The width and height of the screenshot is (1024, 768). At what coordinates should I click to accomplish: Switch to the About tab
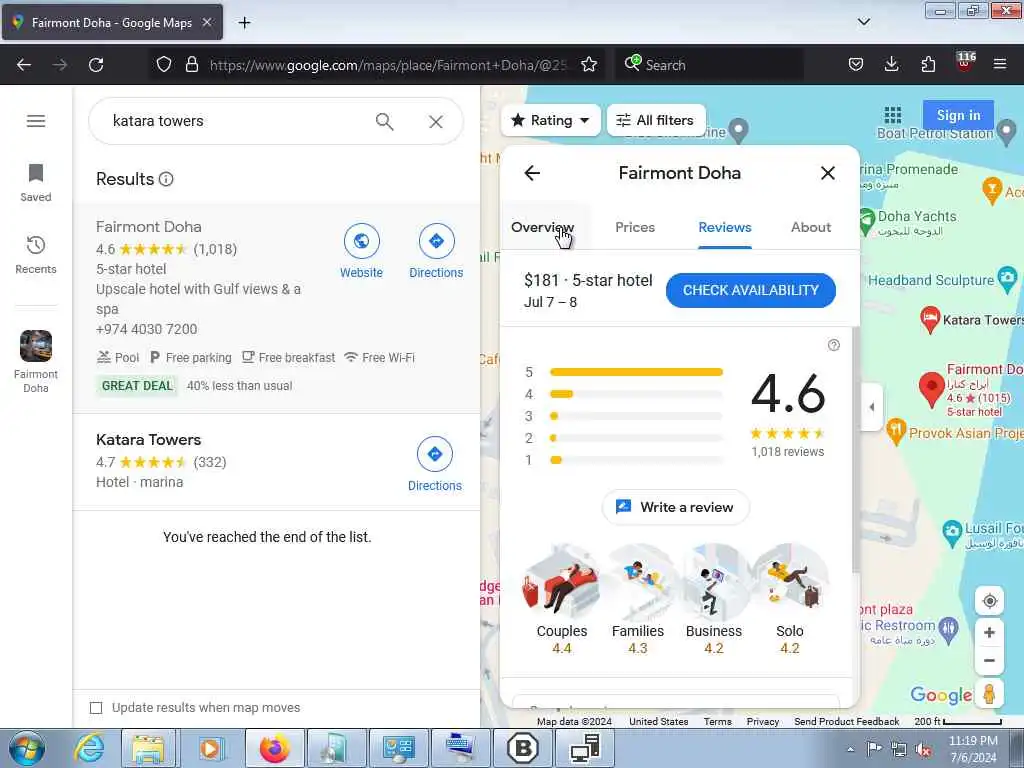click(x=811, y=227)
